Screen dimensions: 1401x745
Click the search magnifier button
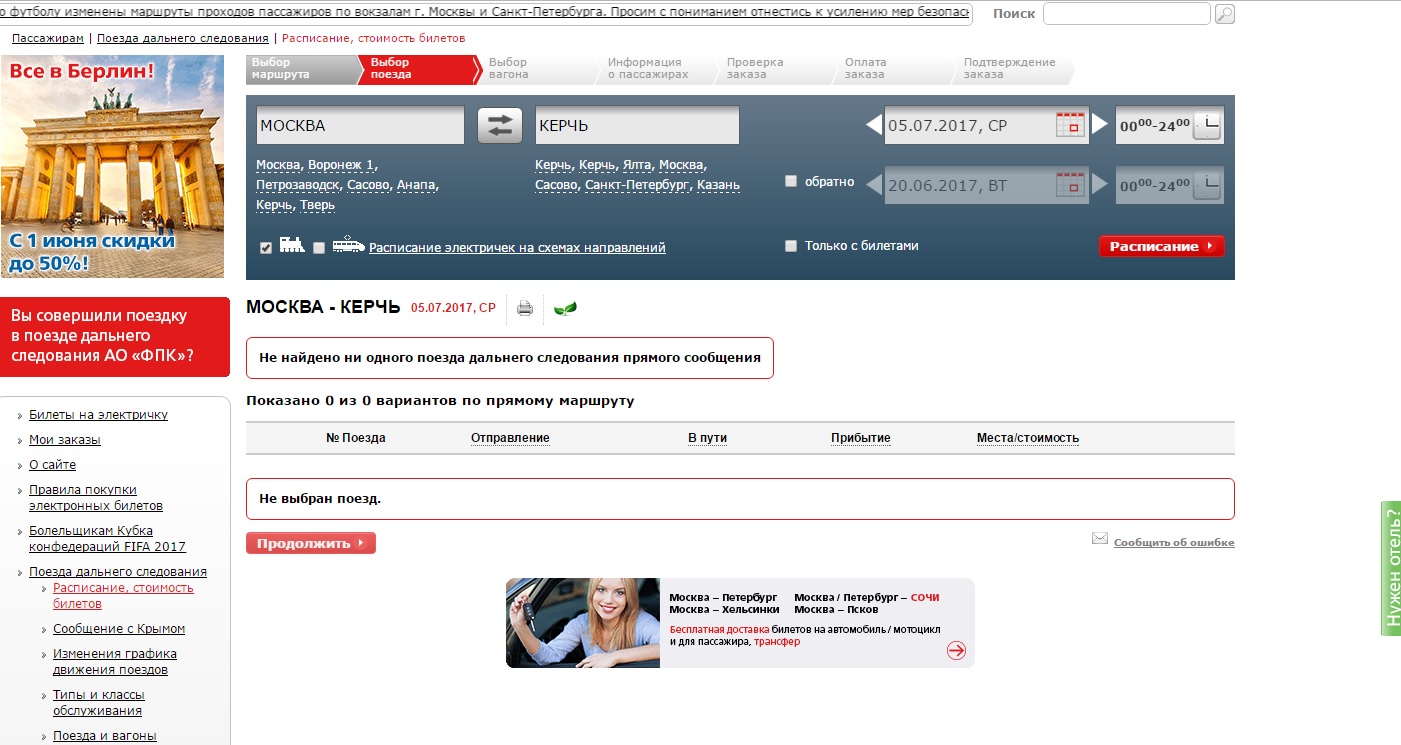[1224, 14]
